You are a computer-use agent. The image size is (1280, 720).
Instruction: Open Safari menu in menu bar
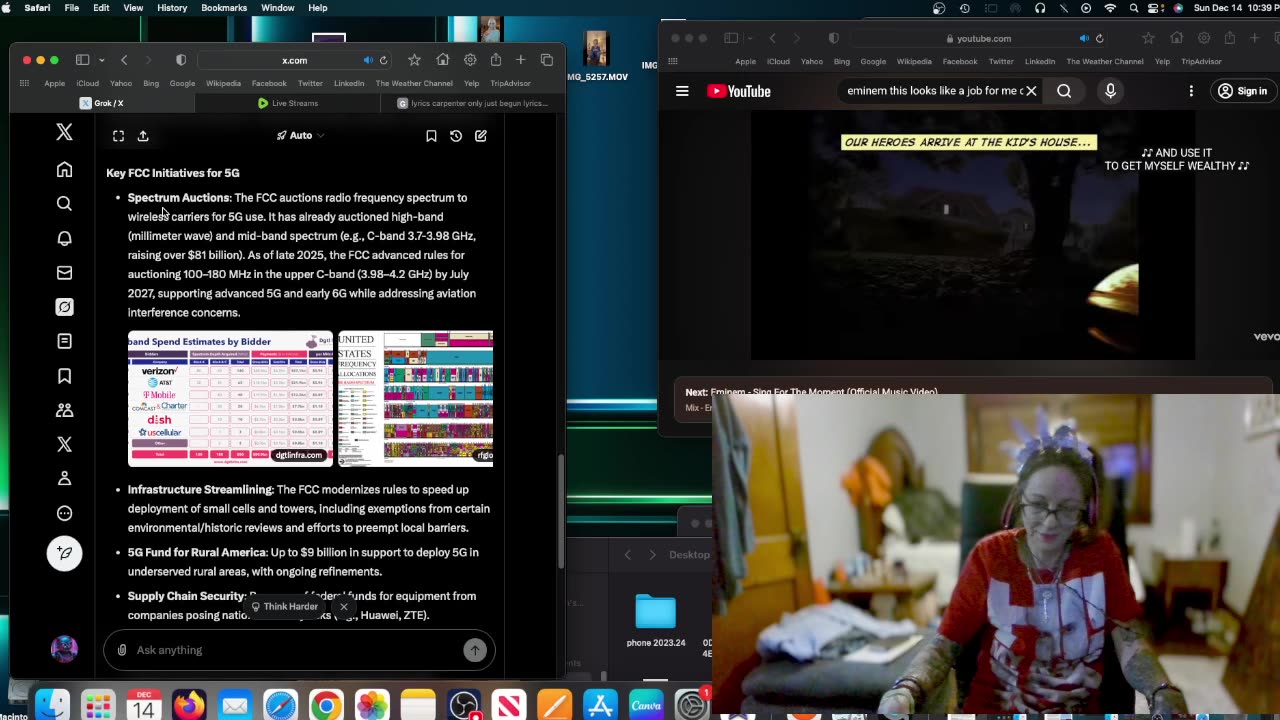[x=37, y=8]
